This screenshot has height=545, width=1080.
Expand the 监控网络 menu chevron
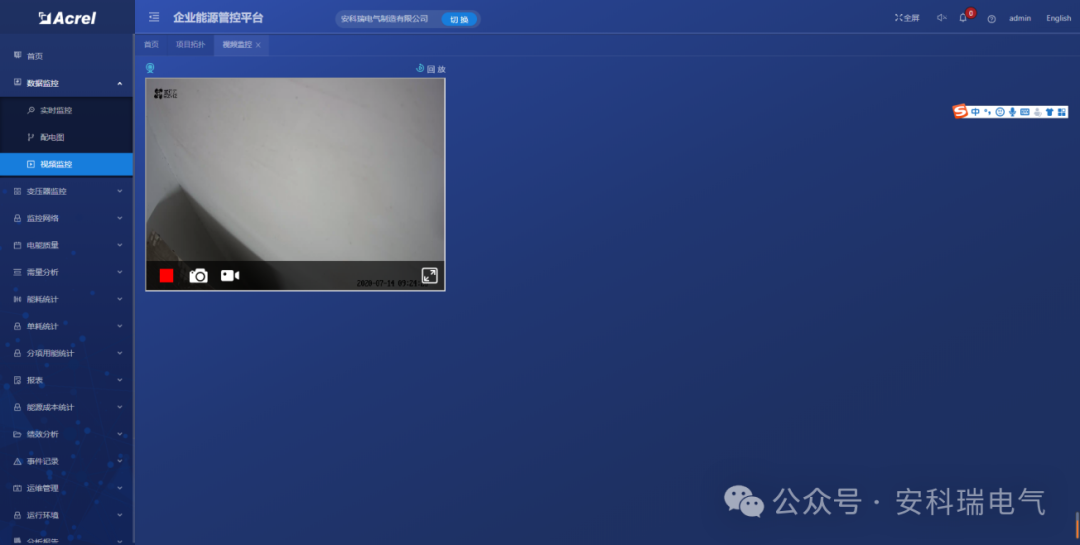click(x=120, y=218)
